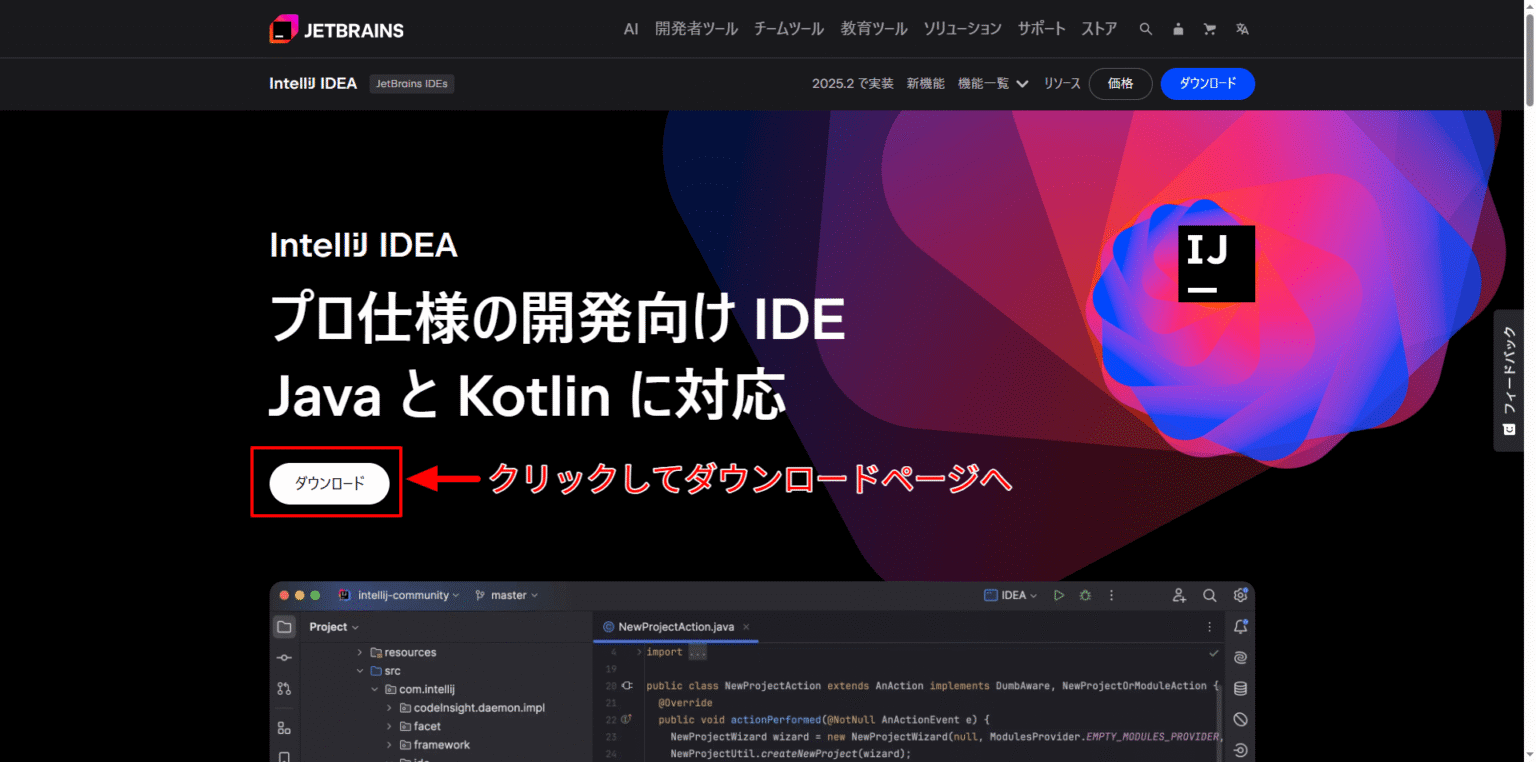Open the site search magnifier icon
The width and height of the screenshot is (1536, 762).
(1146, 29)
